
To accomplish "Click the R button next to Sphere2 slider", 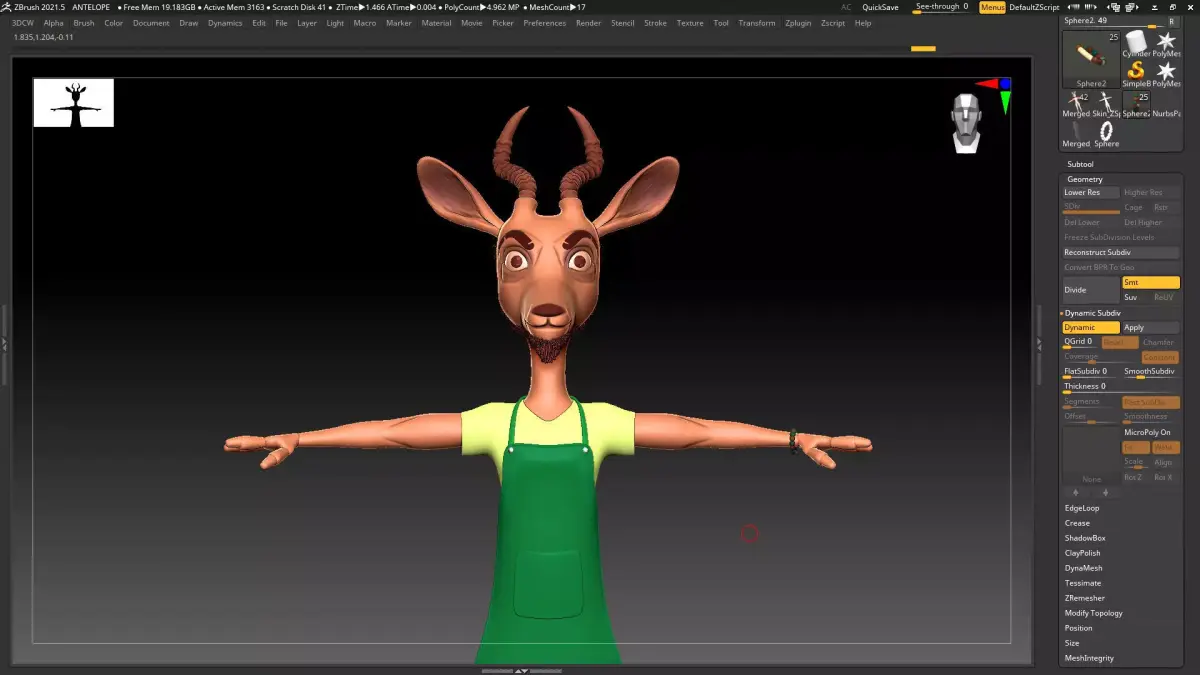I will click(1172, 20).
